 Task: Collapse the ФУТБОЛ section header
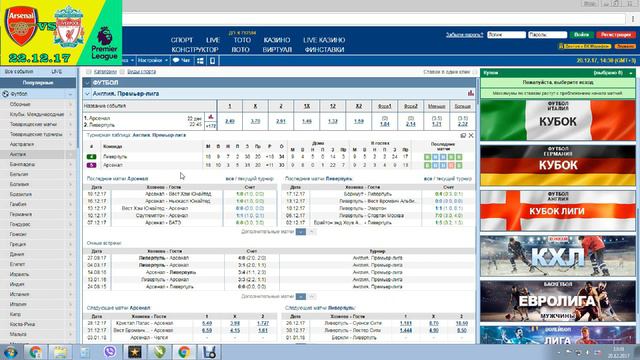coord(87,83)
